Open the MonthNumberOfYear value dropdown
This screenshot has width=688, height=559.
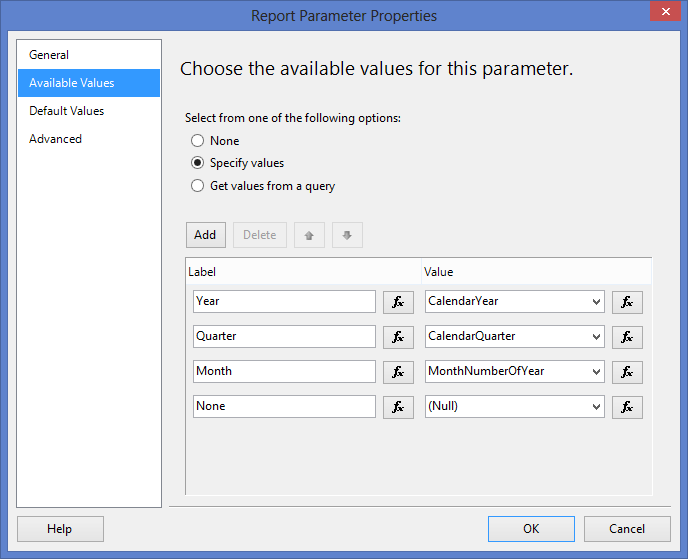(596, 372)
